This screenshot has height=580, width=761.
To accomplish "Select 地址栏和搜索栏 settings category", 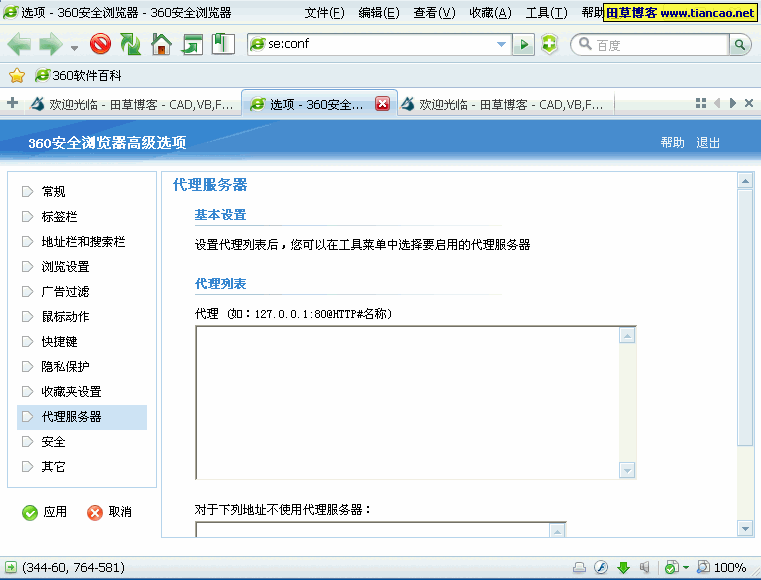I will (82, 241).
